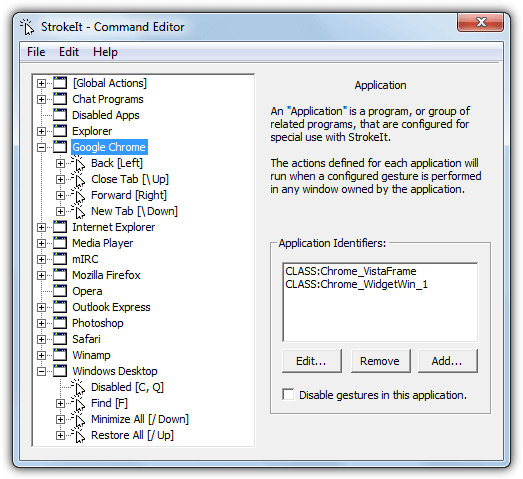Click the Disabled Apps application icon

(x=60, y=115)
